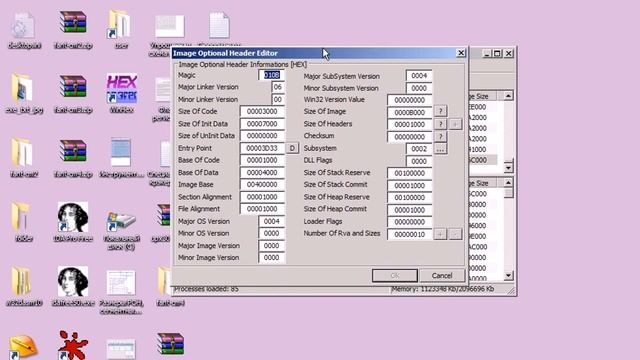This screenshot has height=360, width=640.
Task: Click the lower list's scroll-up arrow in background window
Action: coord(508,182)
